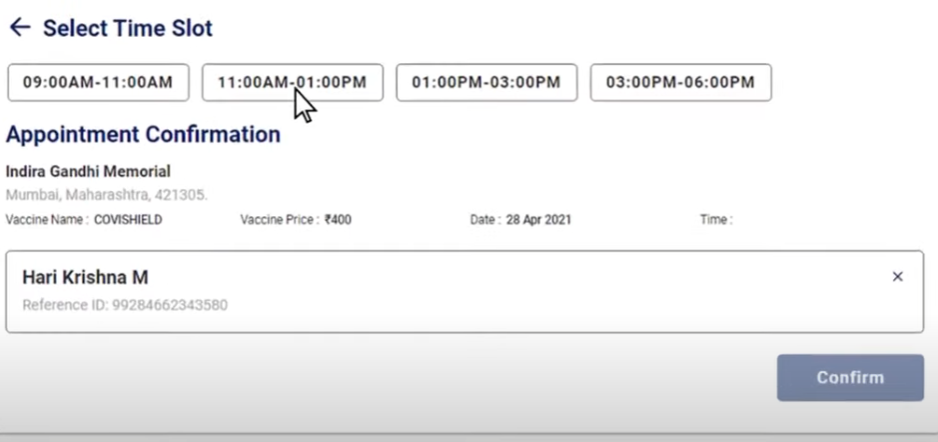Remove Hari Krishna M with the X icon
The image size is (938, 442).
tap(897, 277)
